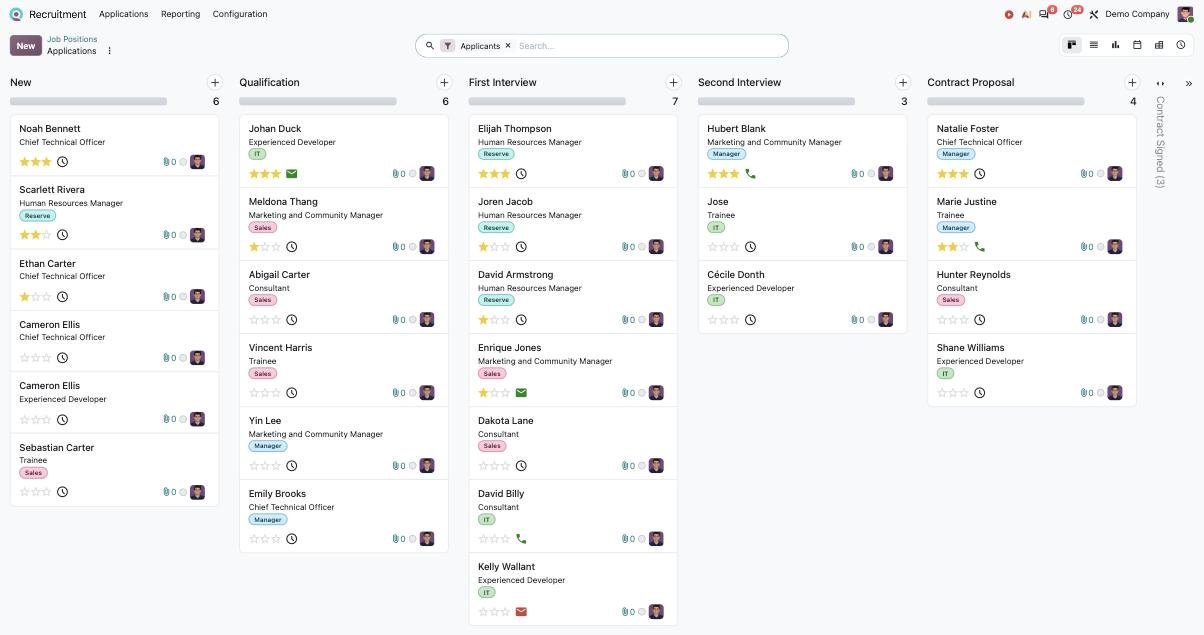Image resolution: width=1204 pixels, height=635 pixels.
Task: Open the Applications menu
Action: (124, 14)
